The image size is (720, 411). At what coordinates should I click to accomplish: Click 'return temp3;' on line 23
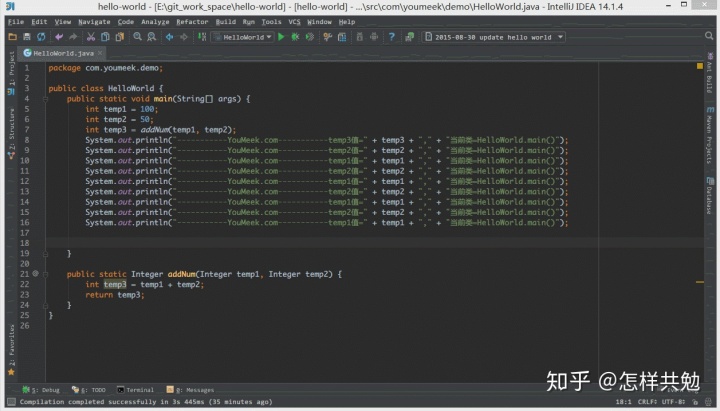[x=115, y=295]
